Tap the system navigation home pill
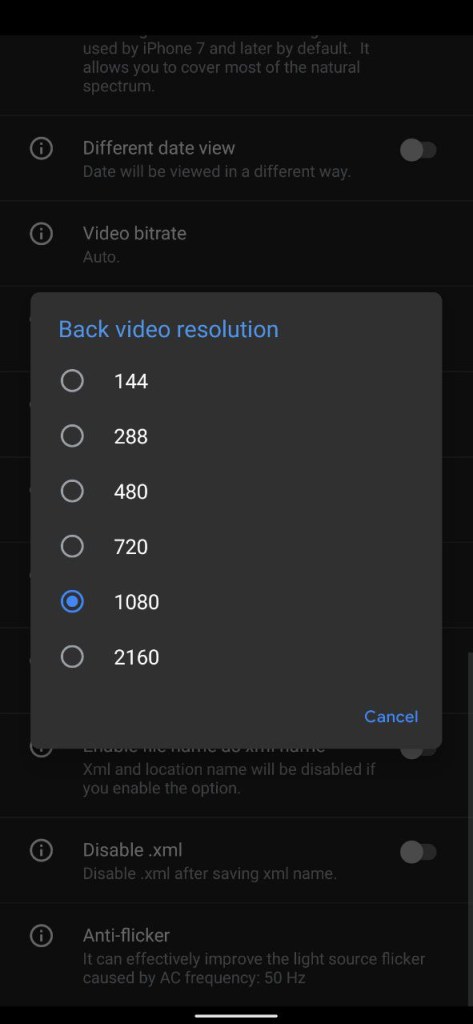The width and height of the screenshot is (473, 1024). pos(236,1016)
